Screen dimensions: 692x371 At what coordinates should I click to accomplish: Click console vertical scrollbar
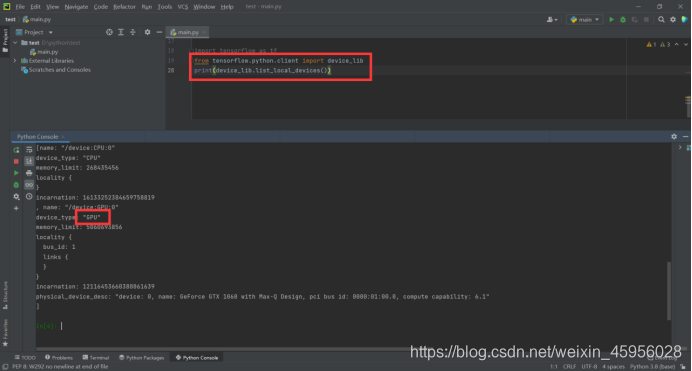(669, 291)
